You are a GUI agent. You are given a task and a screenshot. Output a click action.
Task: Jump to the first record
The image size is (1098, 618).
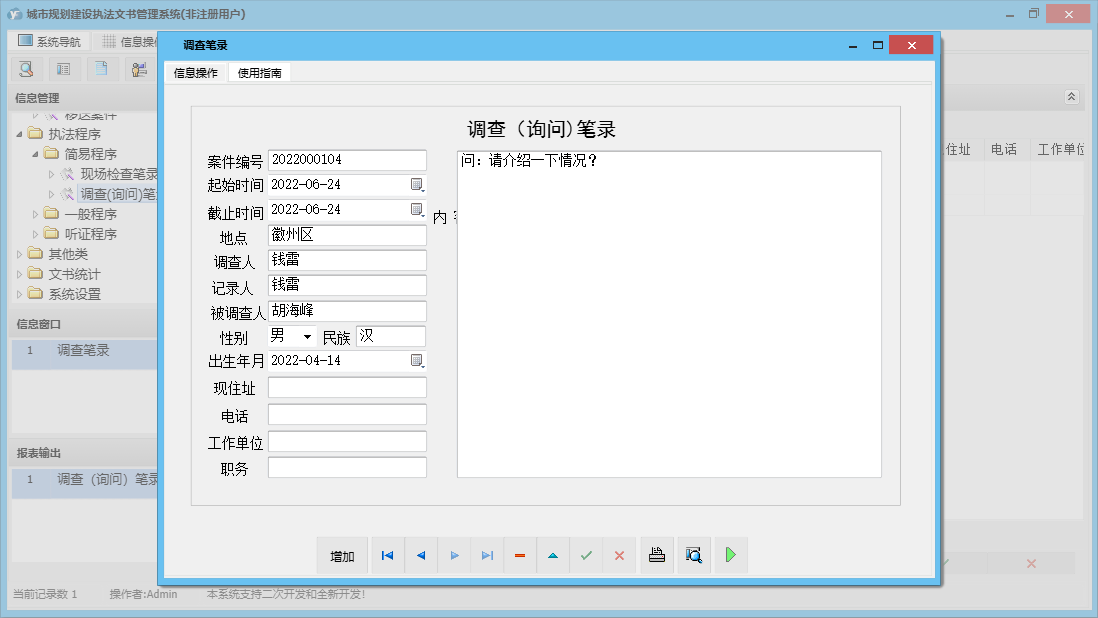click(x=387, y=555)
